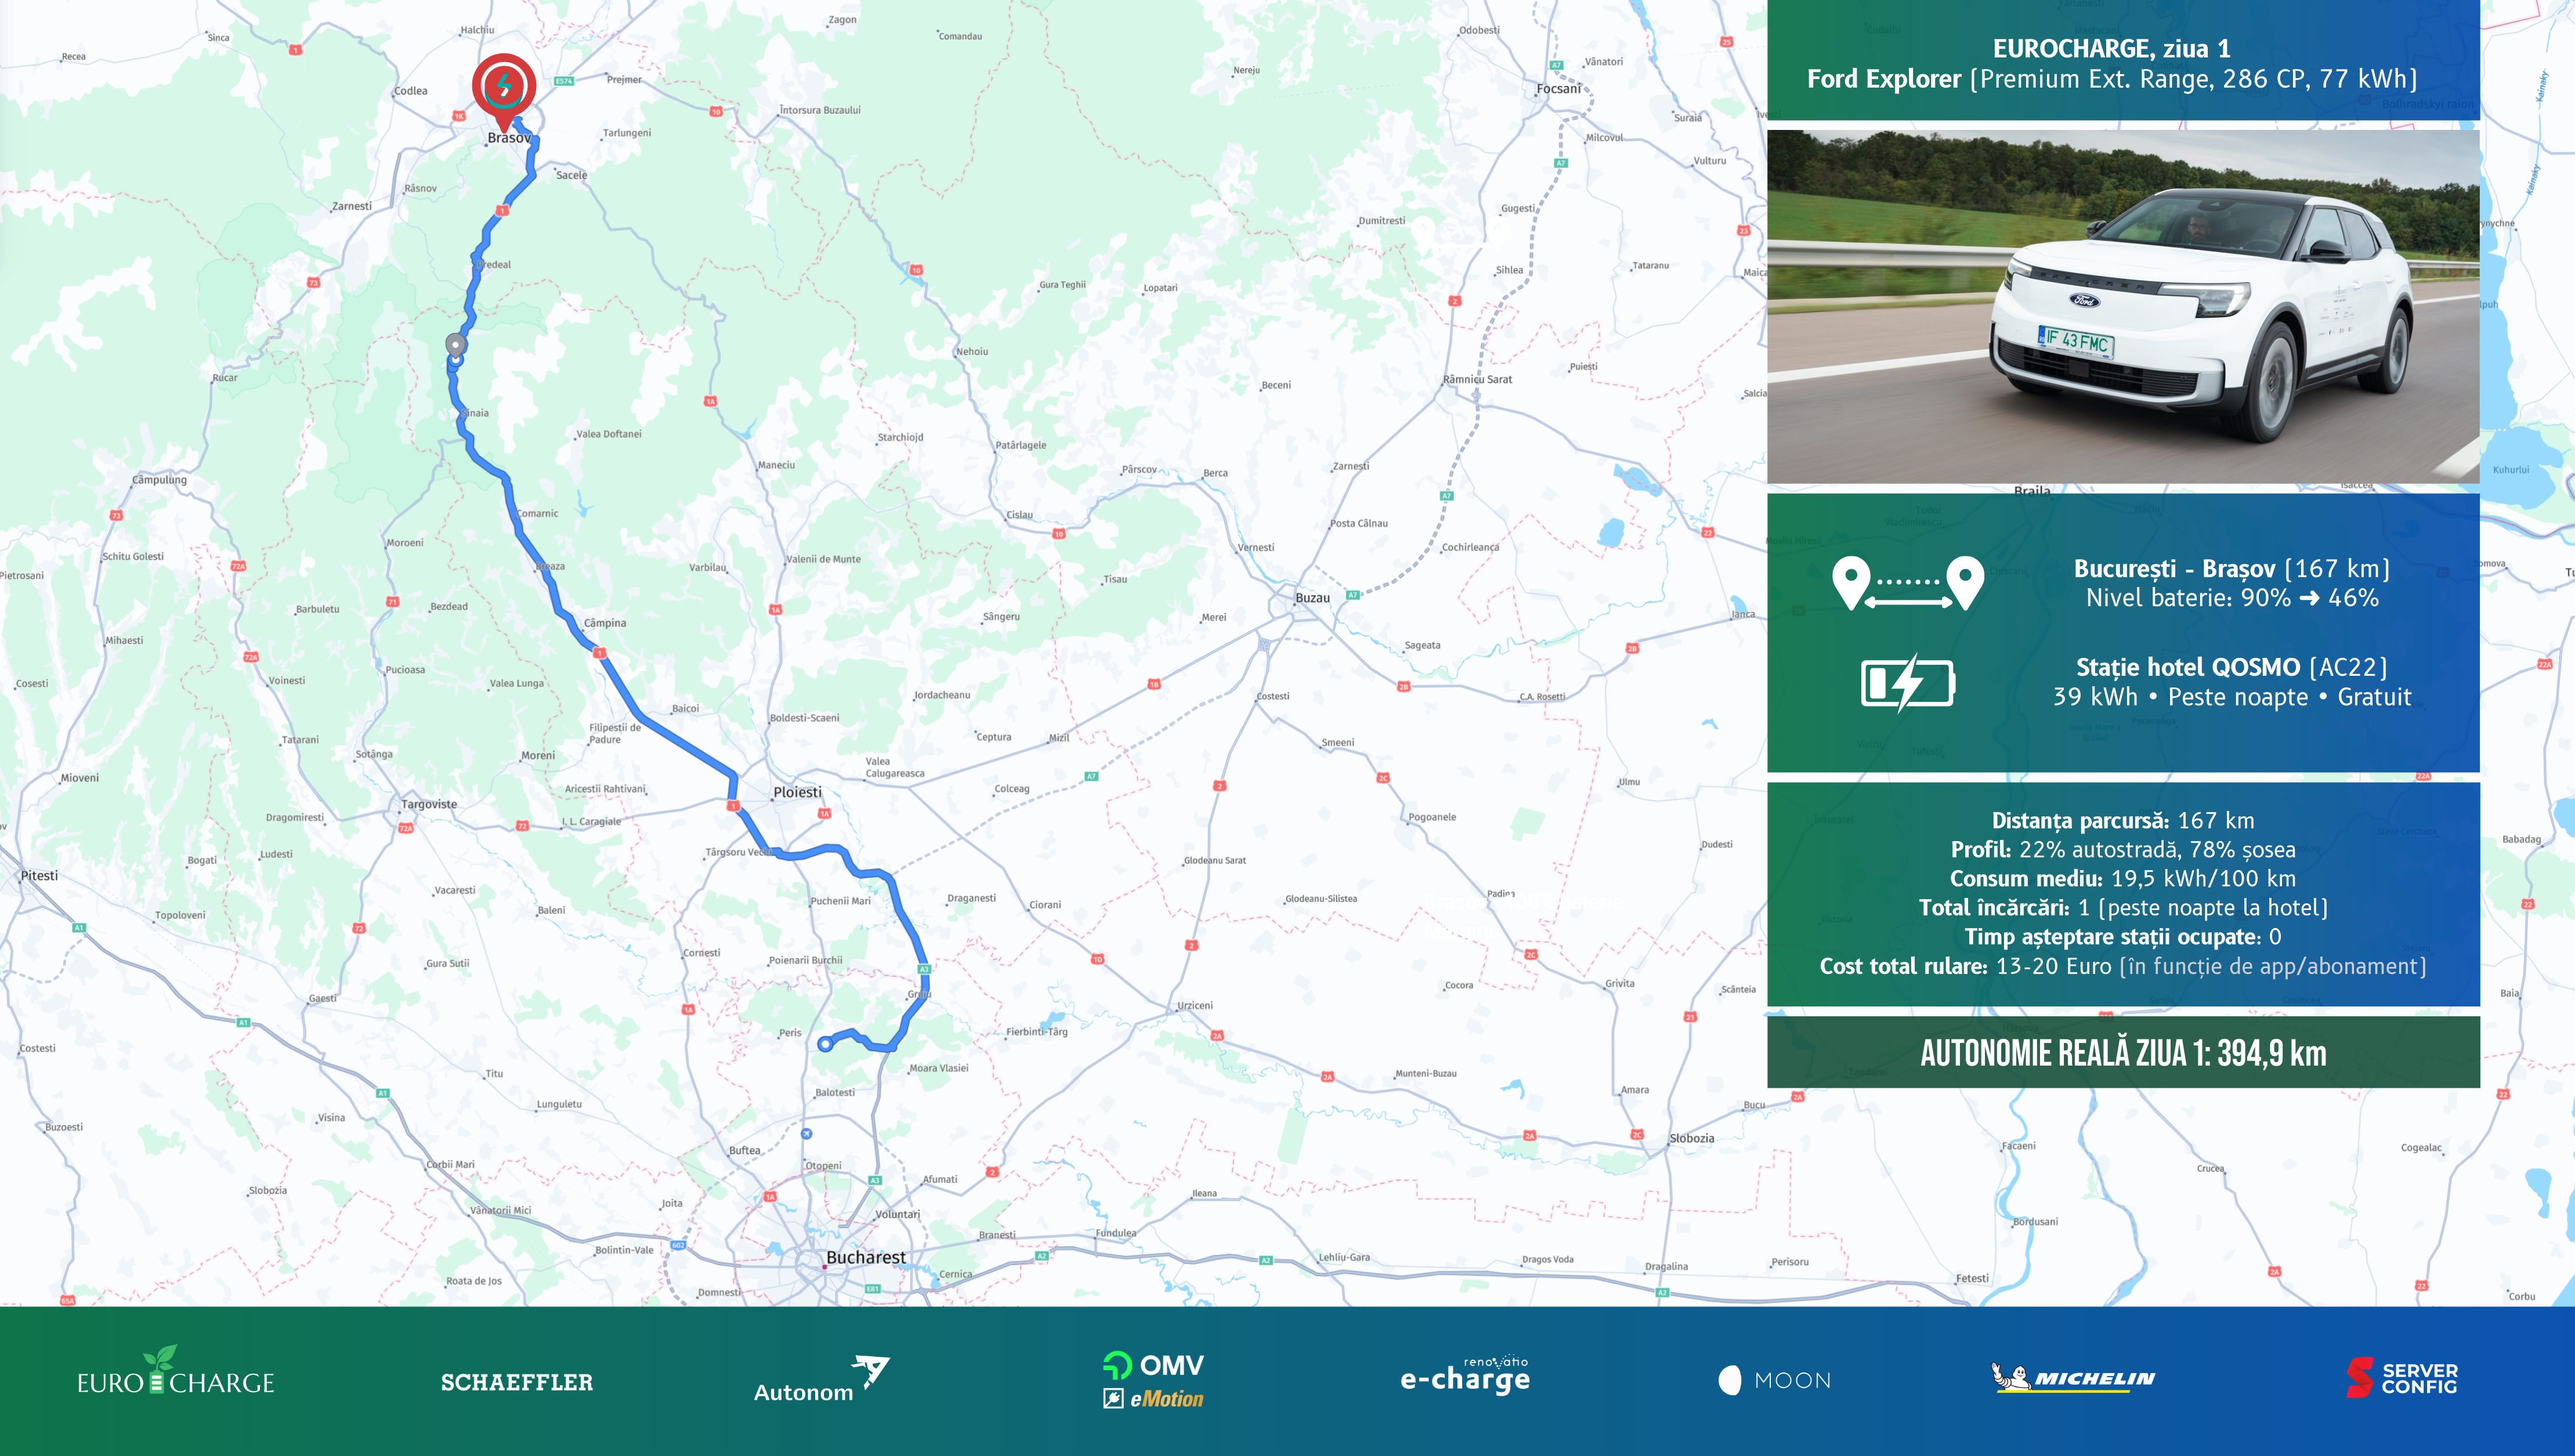Click the Câmpulung label on map
Screen dimensions: 2575x1456
(x=159, y=480)
